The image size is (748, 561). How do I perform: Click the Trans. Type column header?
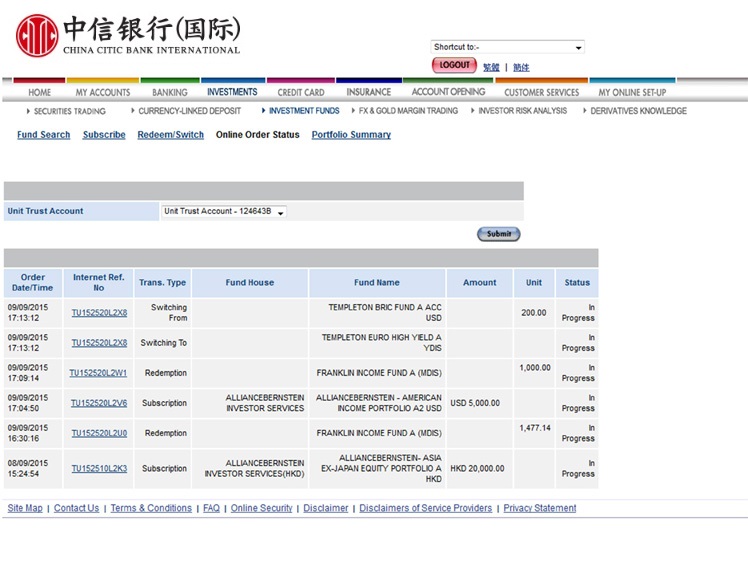(x=163, y=283)
